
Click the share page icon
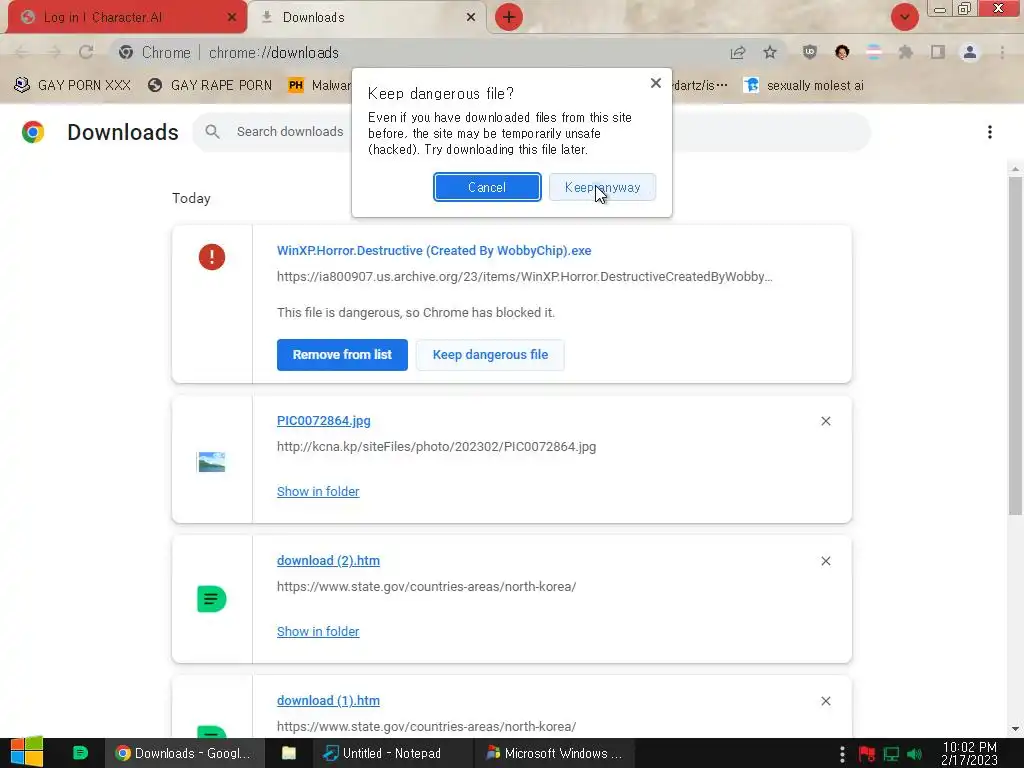[738, 52]
